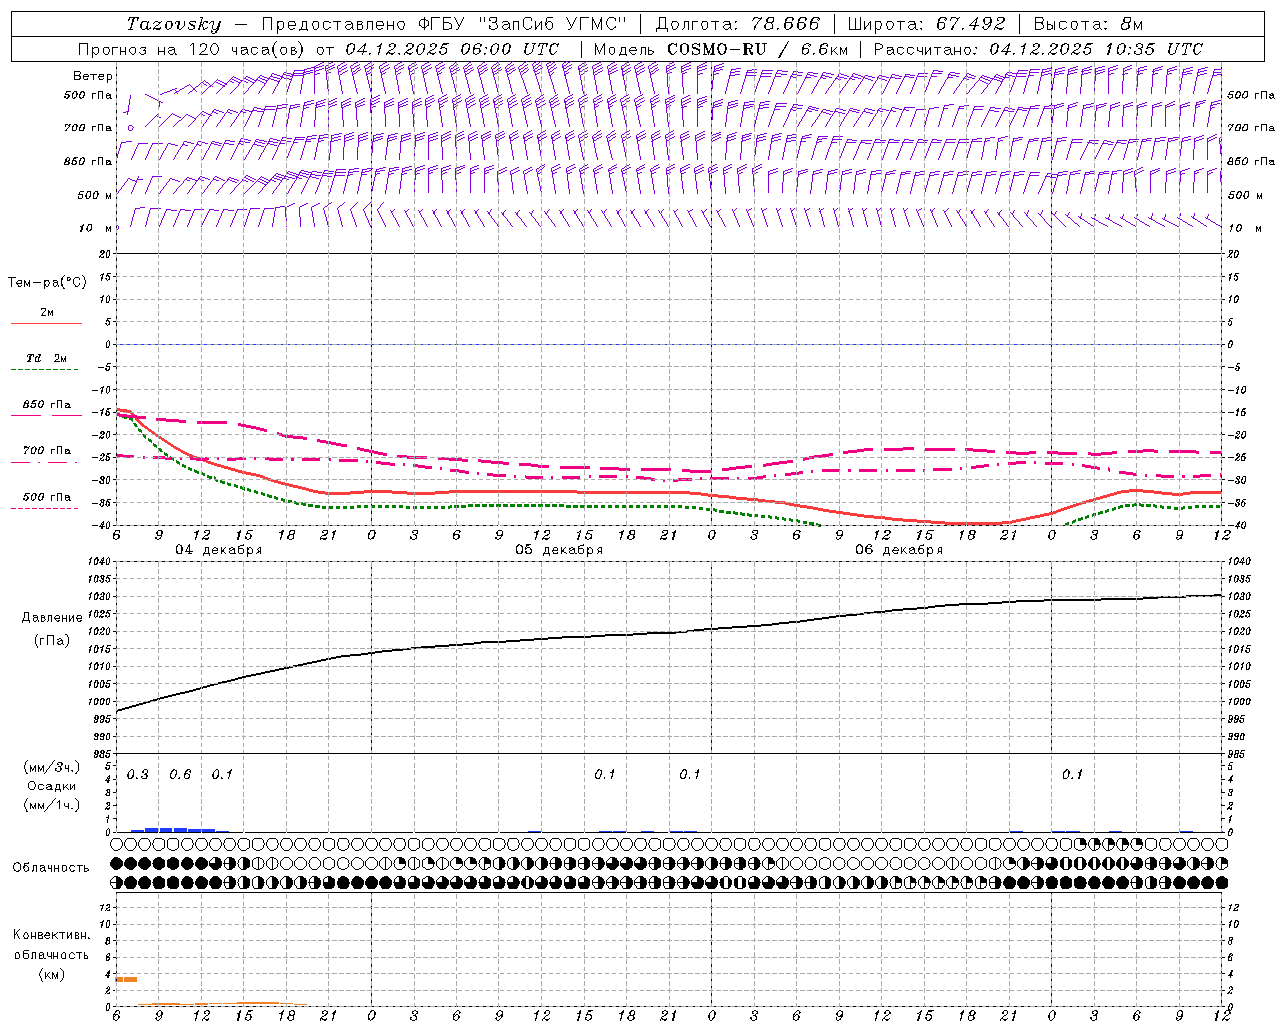1280x1024 pixels.
Task: Click the Осадки panel label
Action: (x=51, y=786)
